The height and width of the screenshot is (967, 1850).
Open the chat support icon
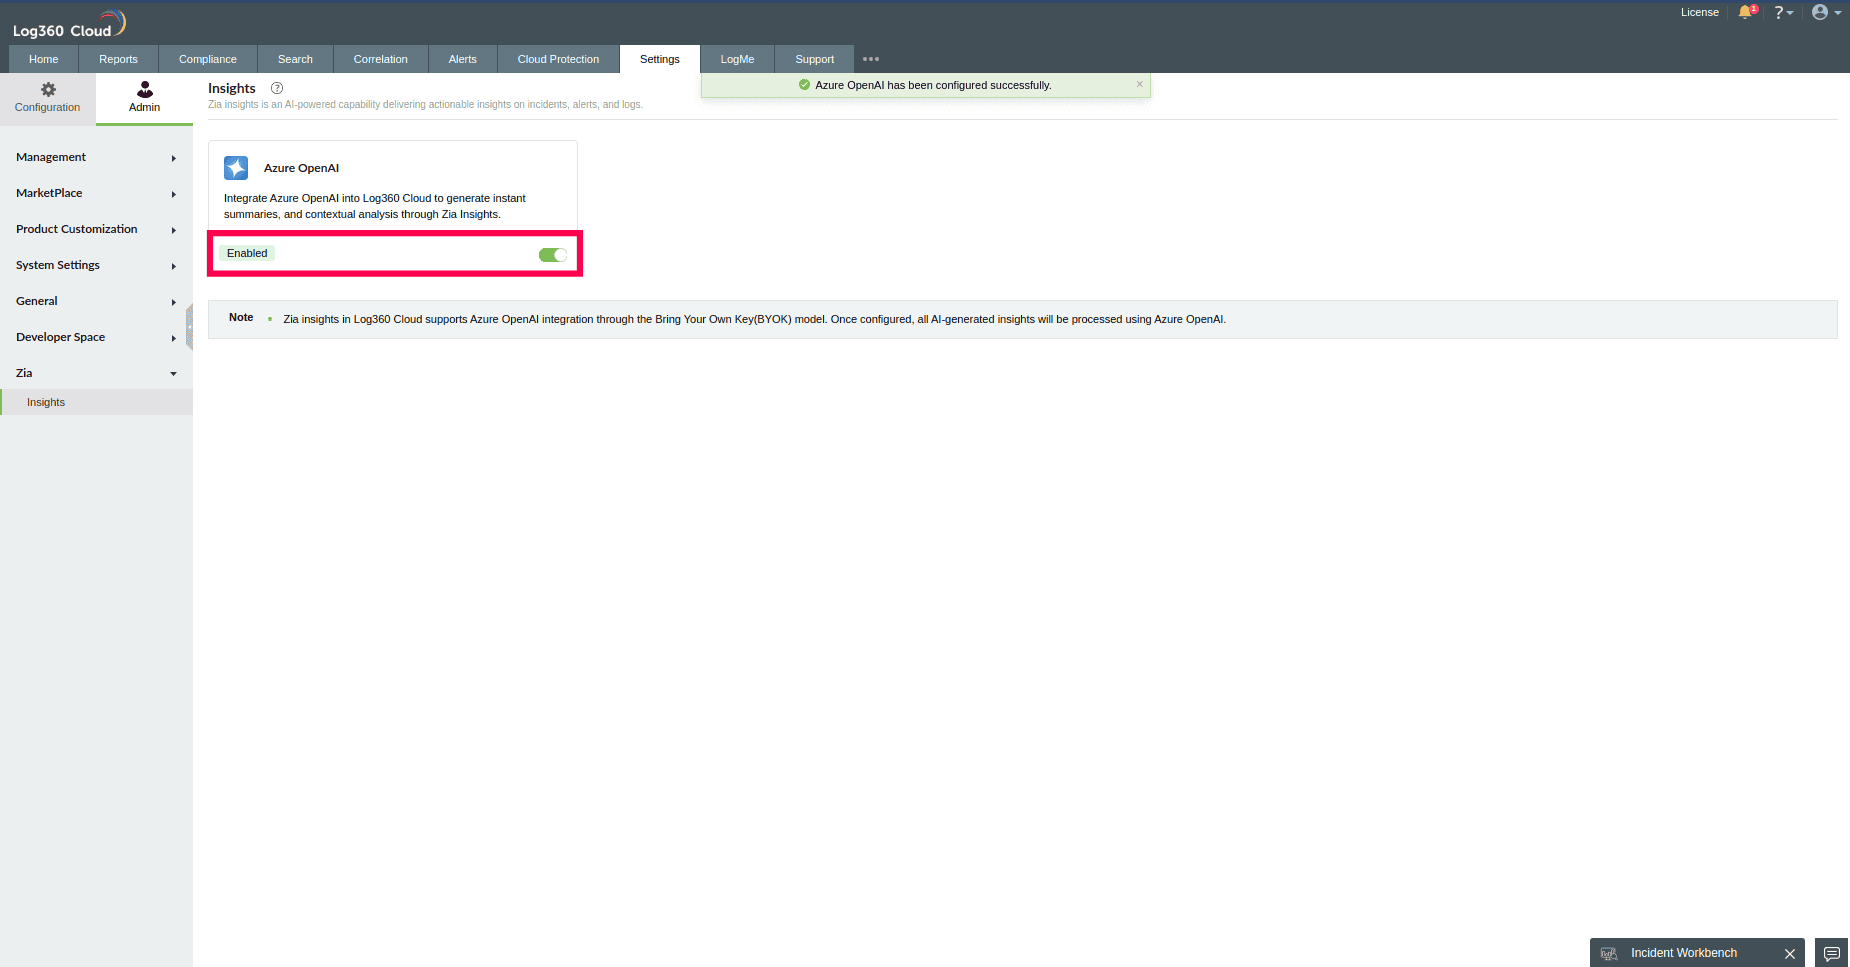click(x=1832, y=953)
